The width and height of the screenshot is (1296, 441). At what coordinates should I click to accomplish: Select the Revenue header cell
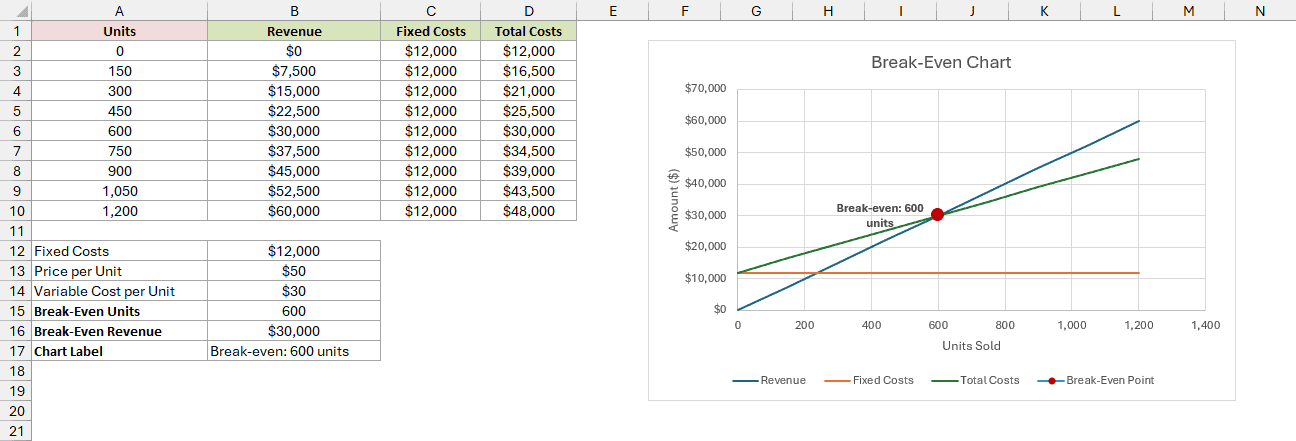pos(294,31)
